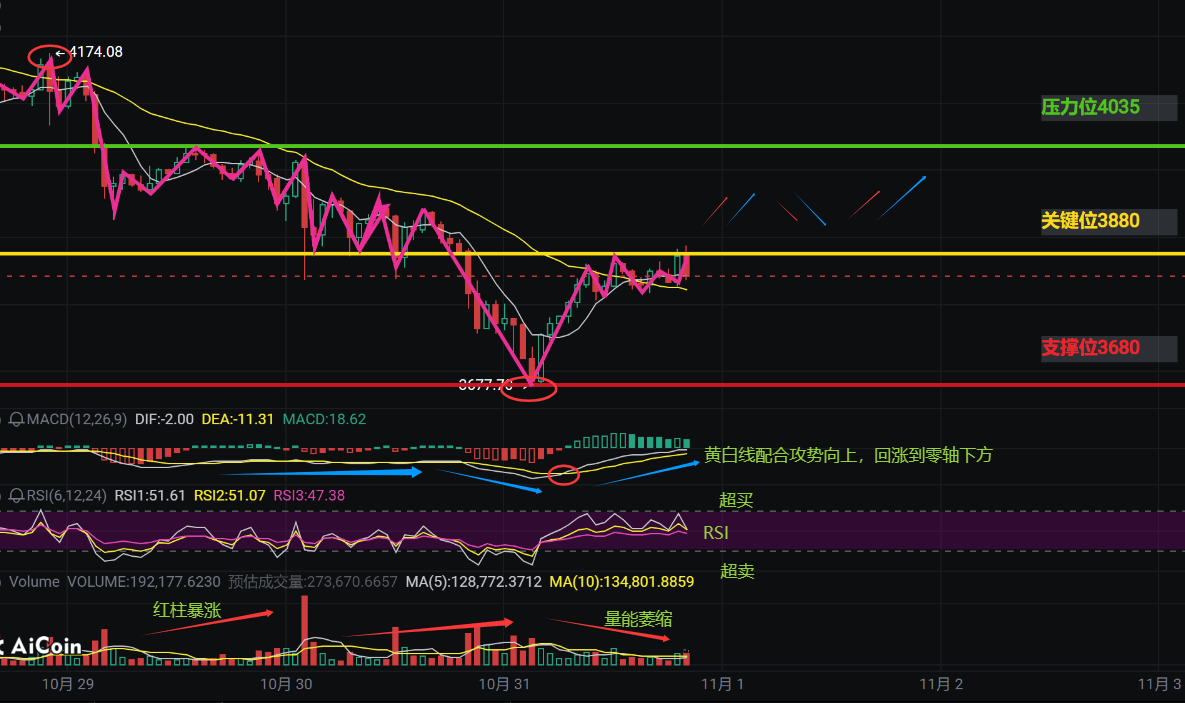Click the 压力位4035 resistance label
The height and width of the screenshot is (703, 1185).
(1090, 107)
